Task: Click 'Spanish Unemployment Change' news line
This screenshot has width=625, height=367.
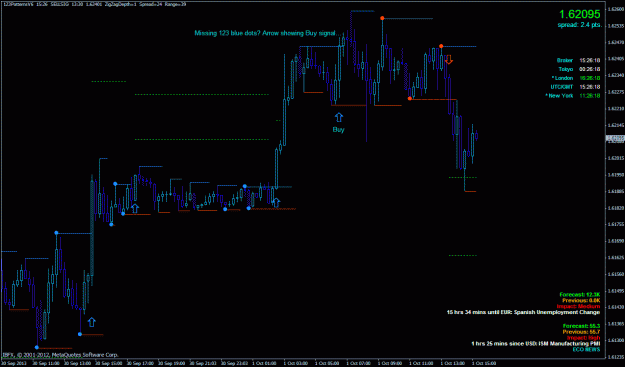Action: (523, 312)
